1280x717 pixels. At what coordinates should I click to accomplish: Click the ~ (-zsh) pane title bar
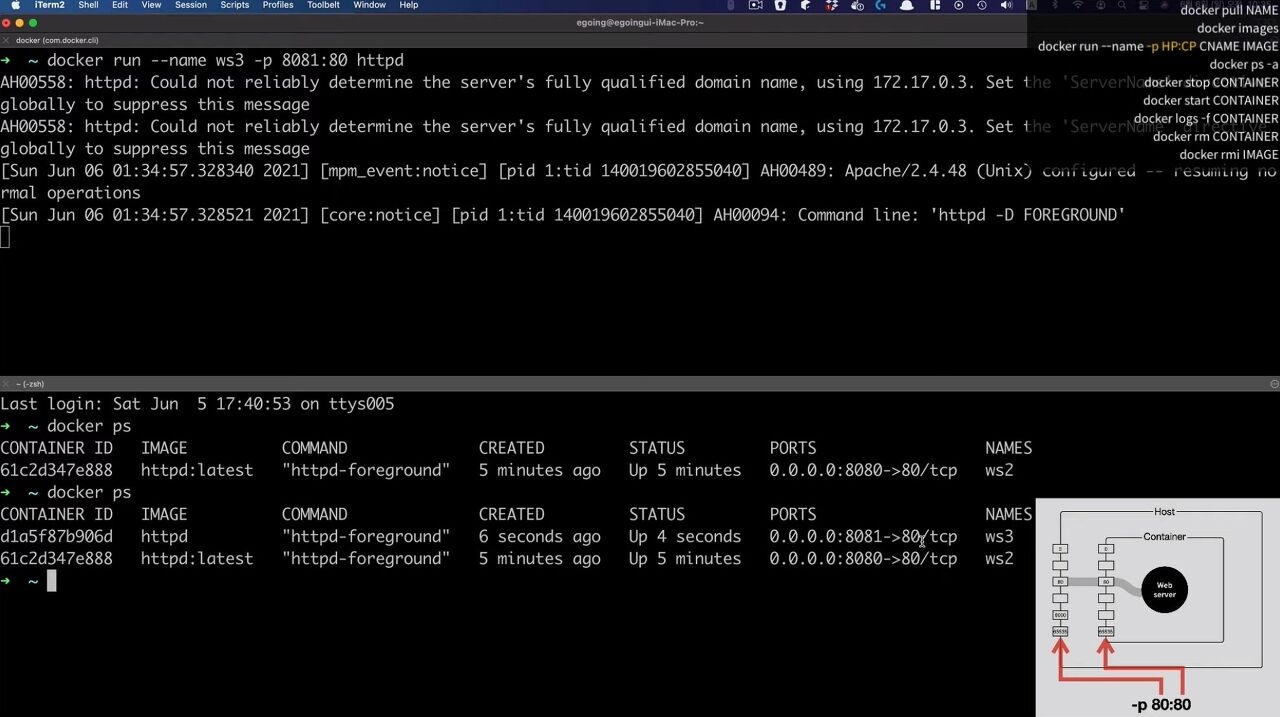640,383
